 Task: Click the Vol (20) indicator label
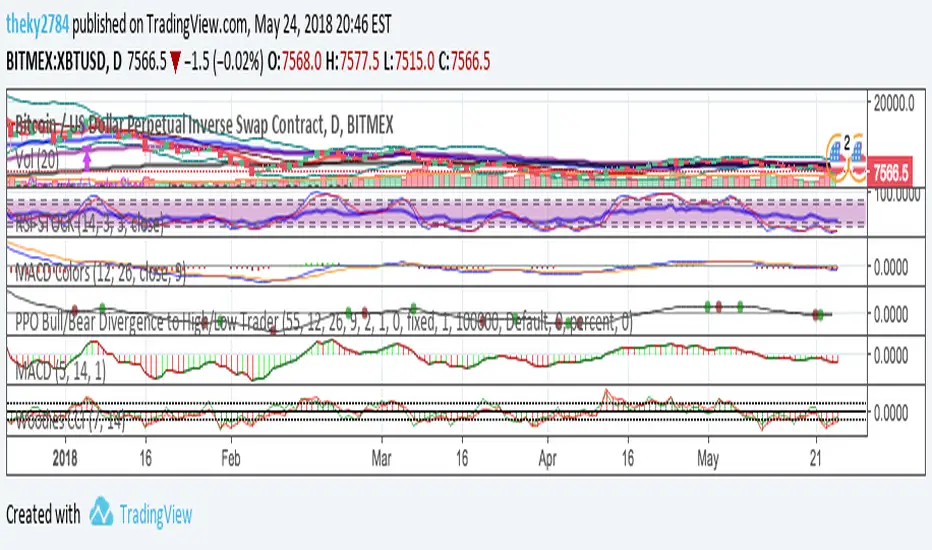click(37, 159)
